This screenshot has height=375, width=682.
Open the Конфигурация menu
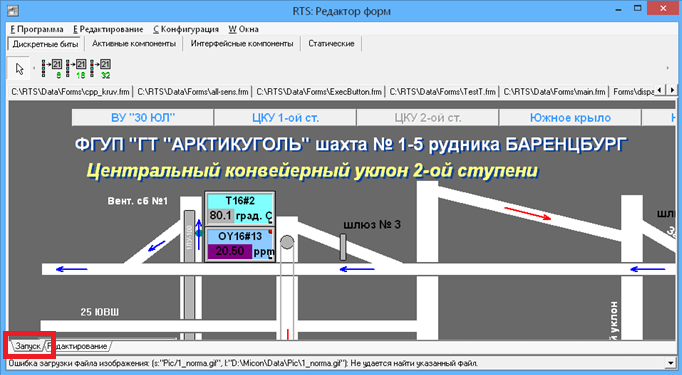pyautogui.click(x=186, y=29)
